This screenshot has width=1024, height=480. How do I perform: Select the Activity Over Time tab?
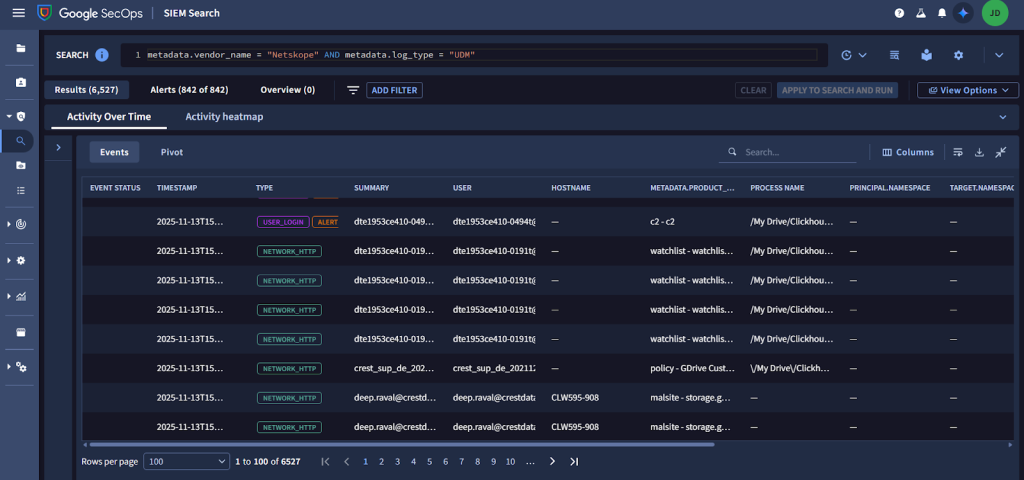tap(109, 117)
